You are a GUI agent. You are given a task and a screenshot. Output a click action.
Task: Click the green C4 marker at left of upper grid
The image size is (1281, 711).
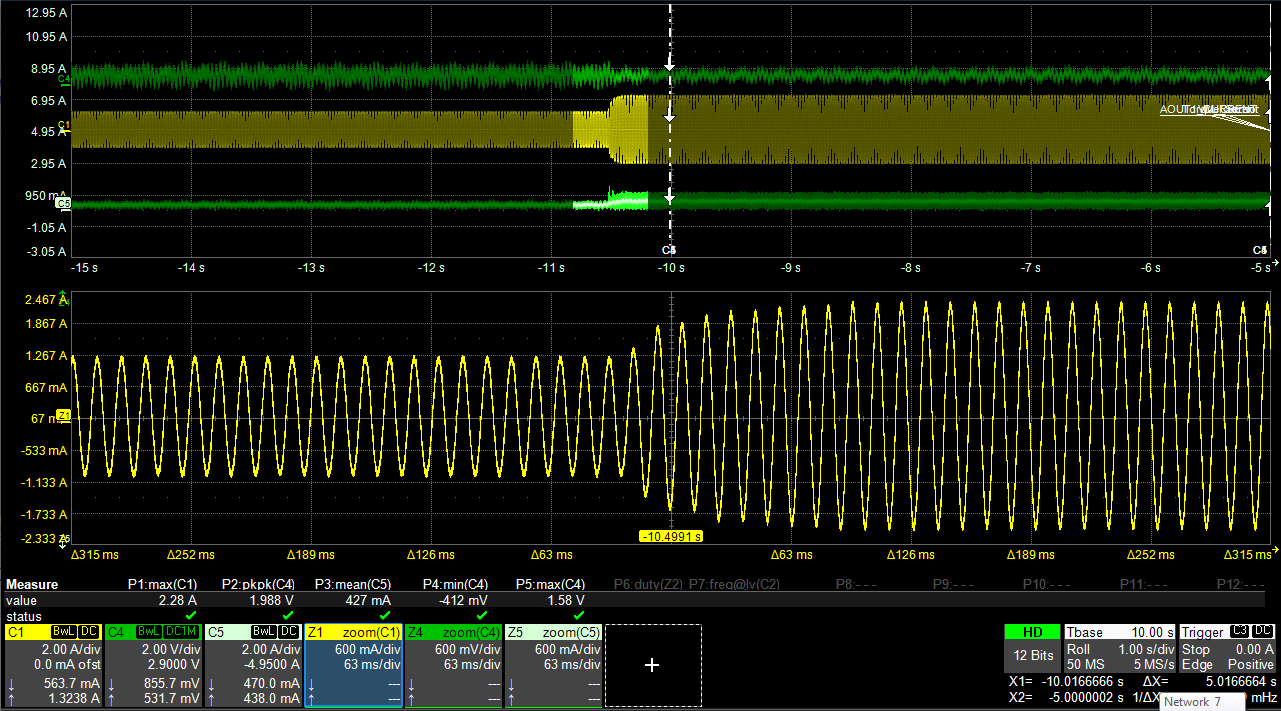[x=63, y=77]
